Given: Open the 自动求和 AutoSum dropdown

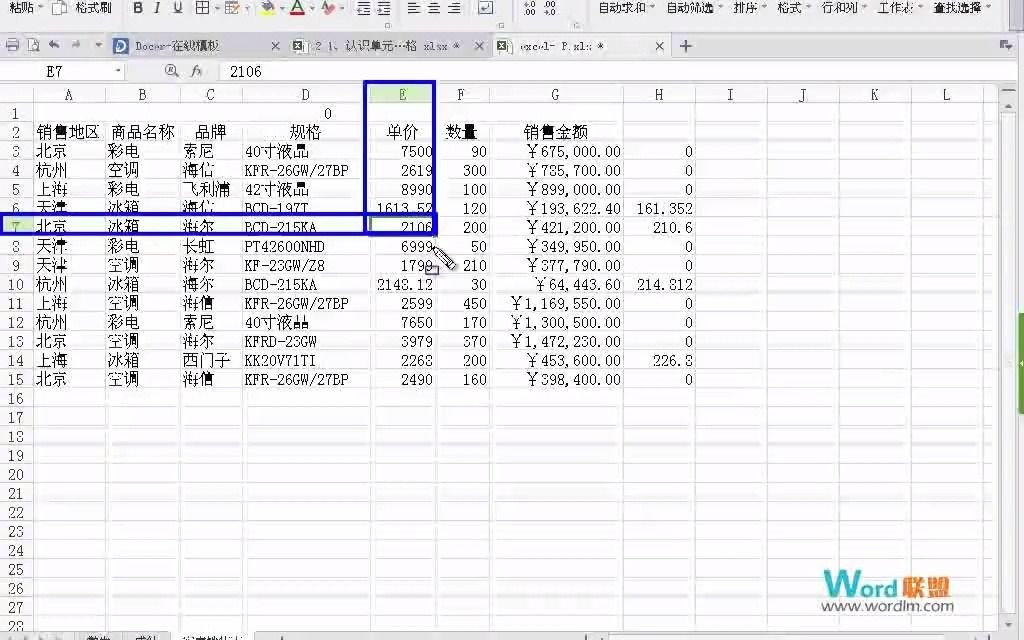Looking at the screenshot, I should pos(648,10).
